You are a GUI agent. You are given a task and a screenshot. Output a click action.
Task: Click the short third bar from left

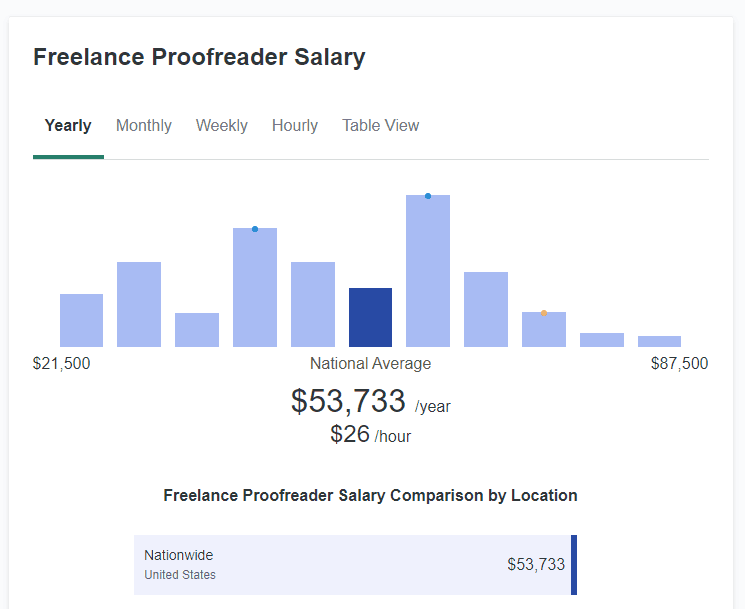pos(197,330)
